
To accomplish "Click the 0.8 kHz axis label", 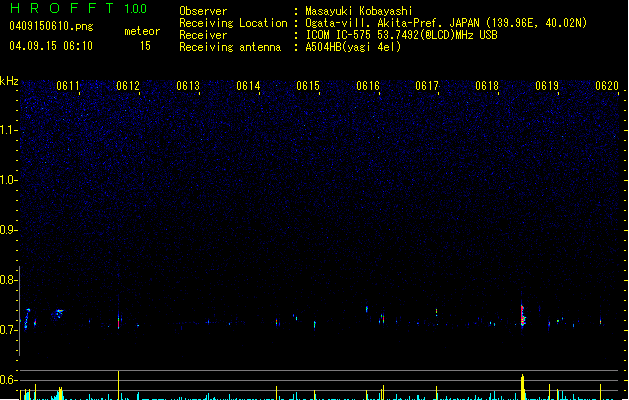I will pyautogui.click(x=8, y=280).
